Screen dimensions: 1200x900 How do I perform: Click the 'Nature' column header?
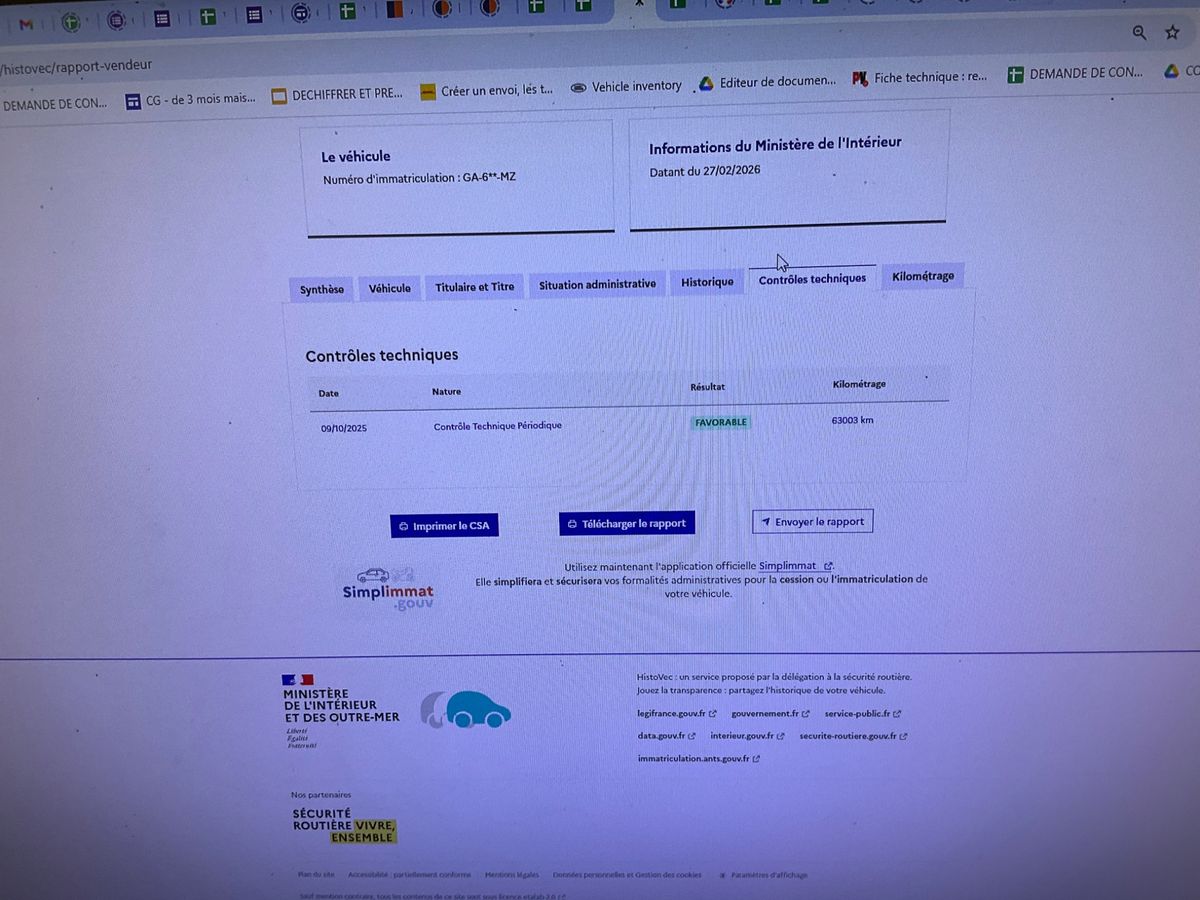pos(446,392)
